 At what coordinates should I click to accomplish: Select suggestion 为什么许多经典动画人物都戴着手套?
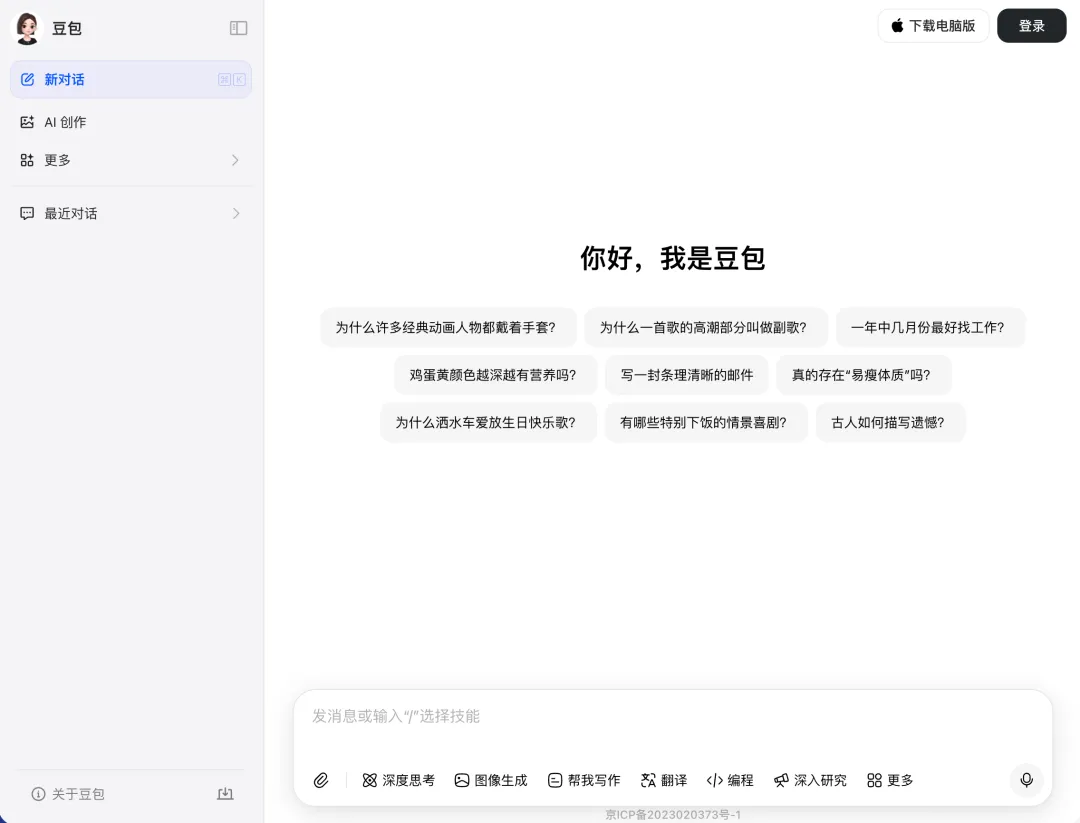coord(448,327)
